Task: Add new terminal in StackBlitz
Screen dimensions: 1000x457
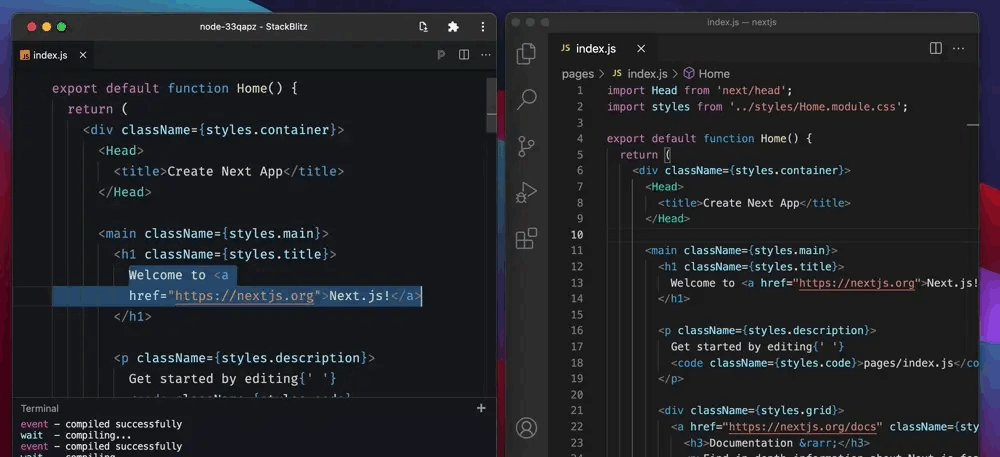Action: coord(482,408)
